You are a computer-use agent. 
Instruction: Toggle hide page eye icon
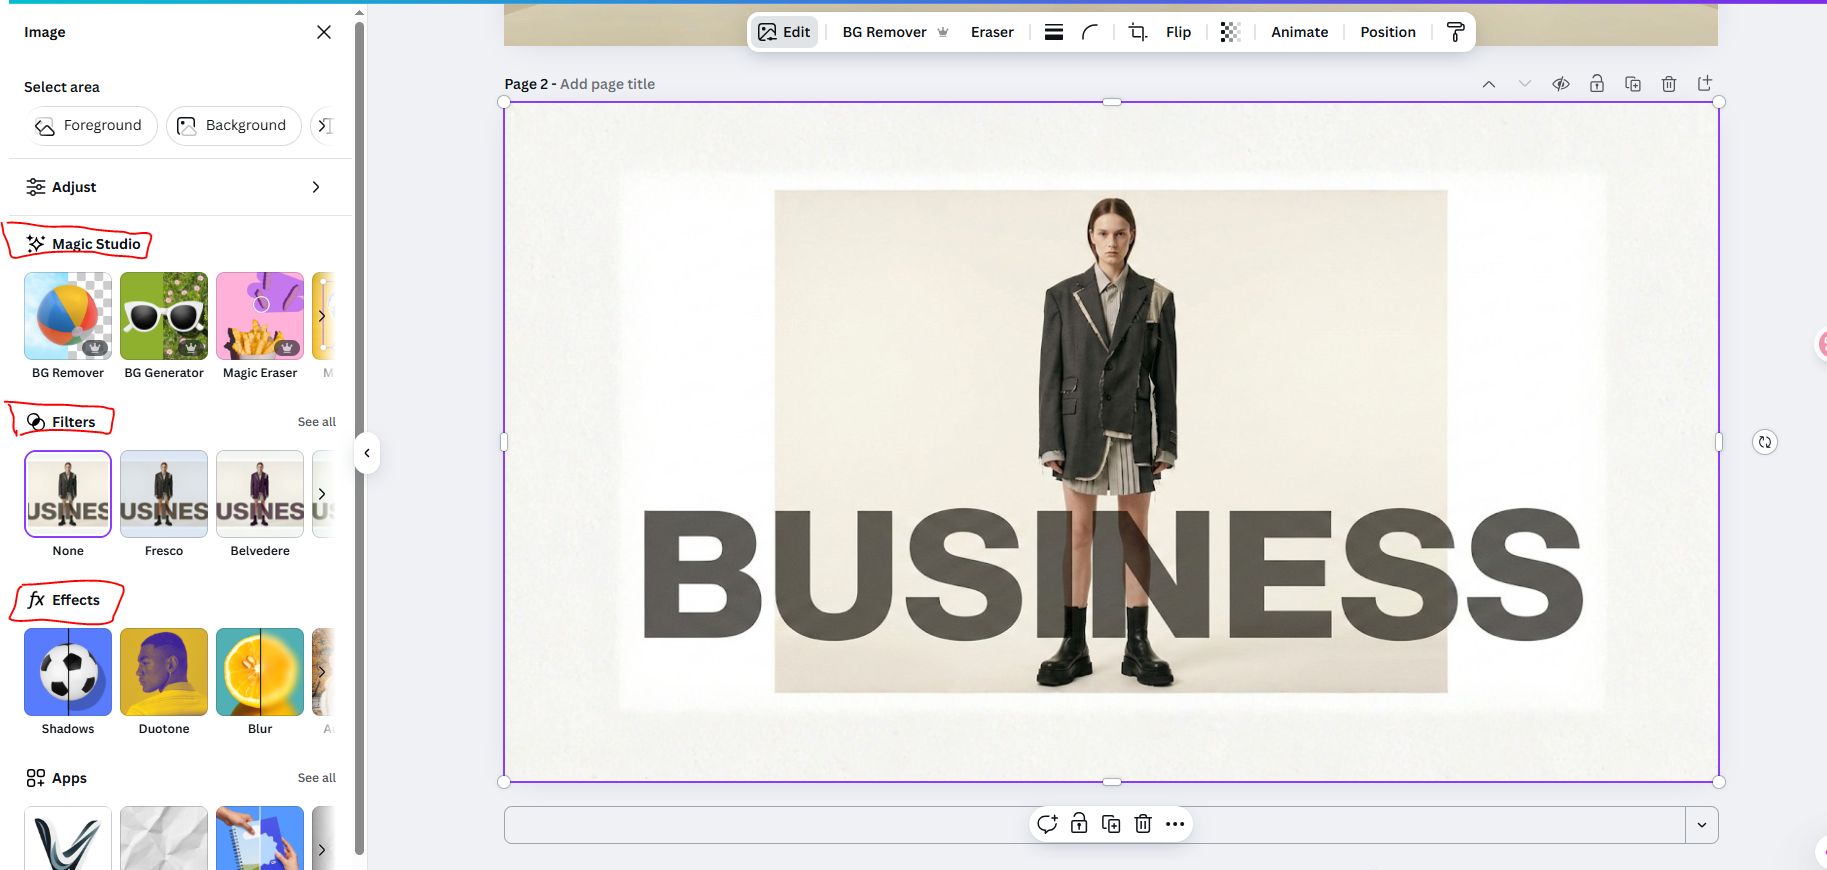pyautogui.click(x=1561, y=84)
